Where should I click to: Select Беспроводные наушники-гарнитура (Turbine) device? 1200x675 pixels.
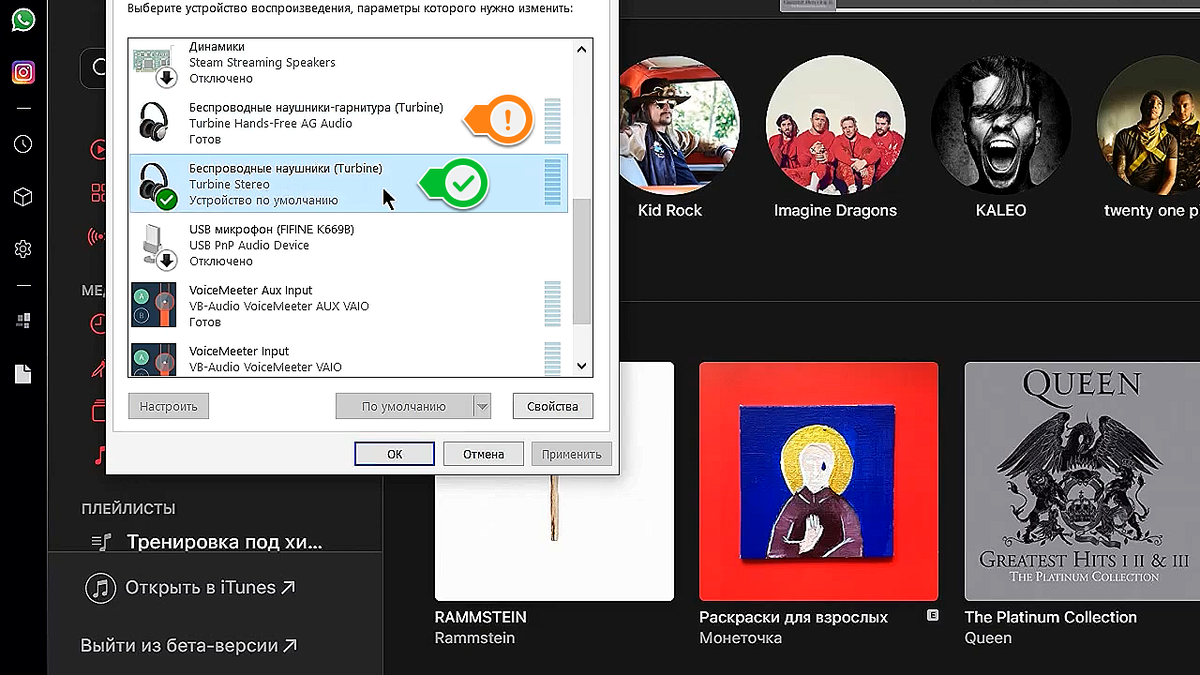coord(350,123)
